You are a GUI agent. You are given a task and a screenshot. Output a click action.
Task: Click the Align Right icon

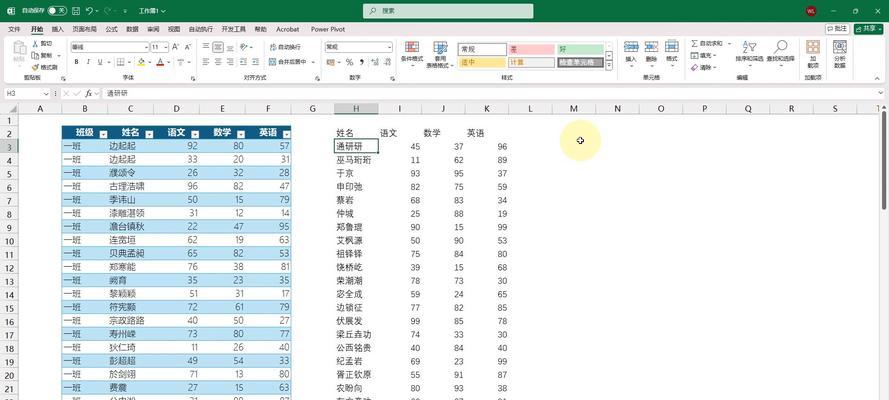(230, 62)
